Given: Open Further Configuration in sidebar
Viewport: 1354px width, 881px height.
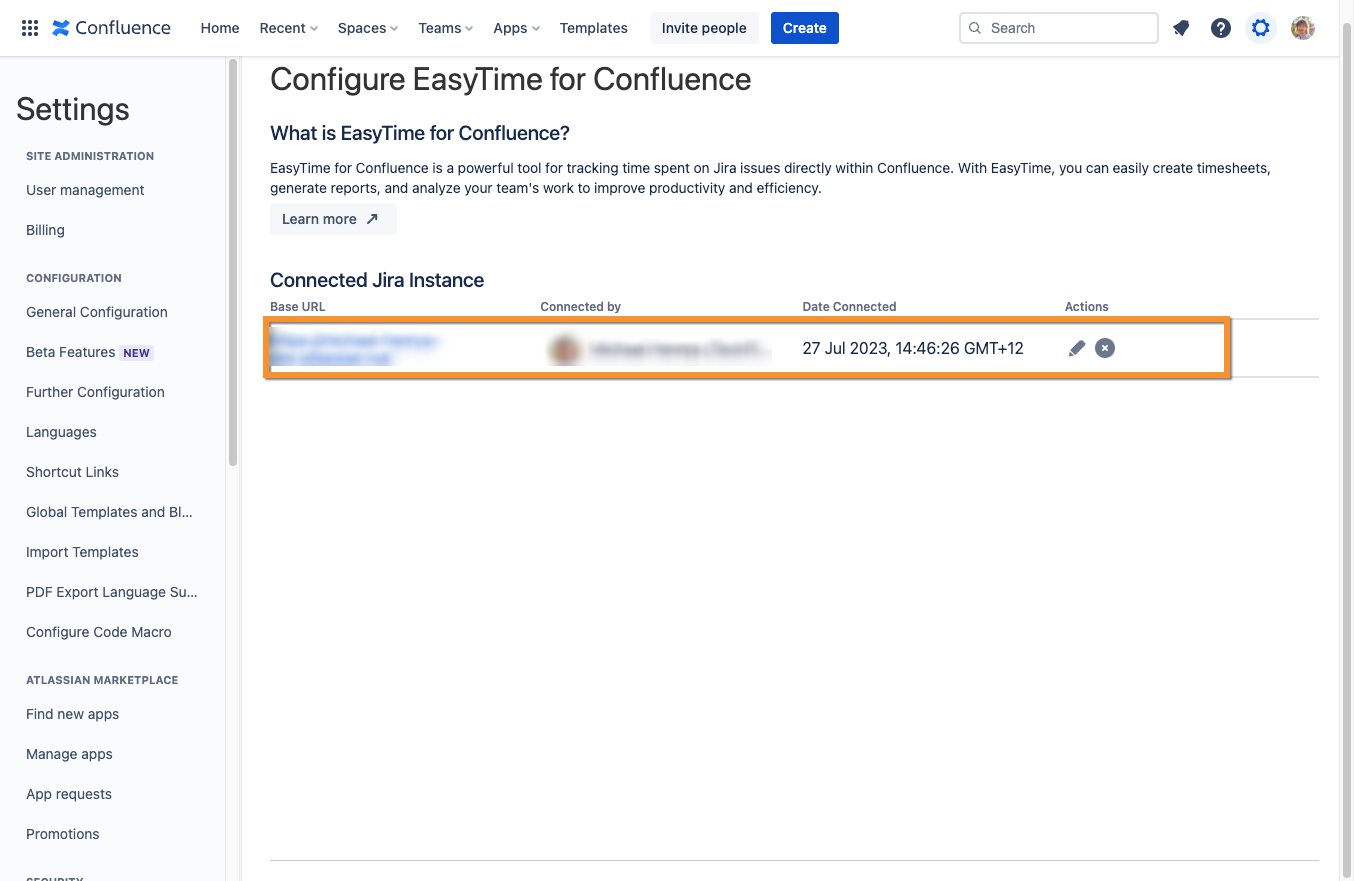Looking at the screenshot, I should tap(95, 392).
